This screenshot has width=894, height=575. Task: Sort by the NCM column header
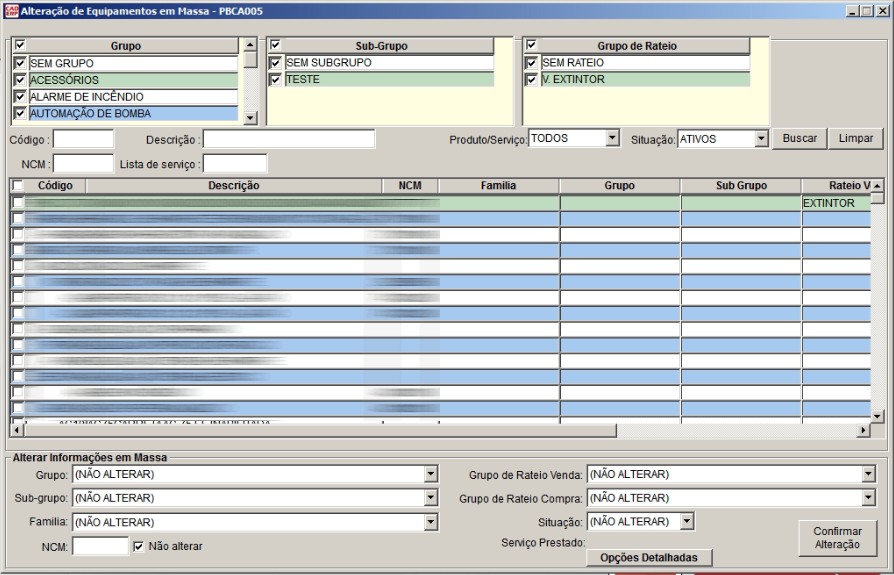click(410, 186)
